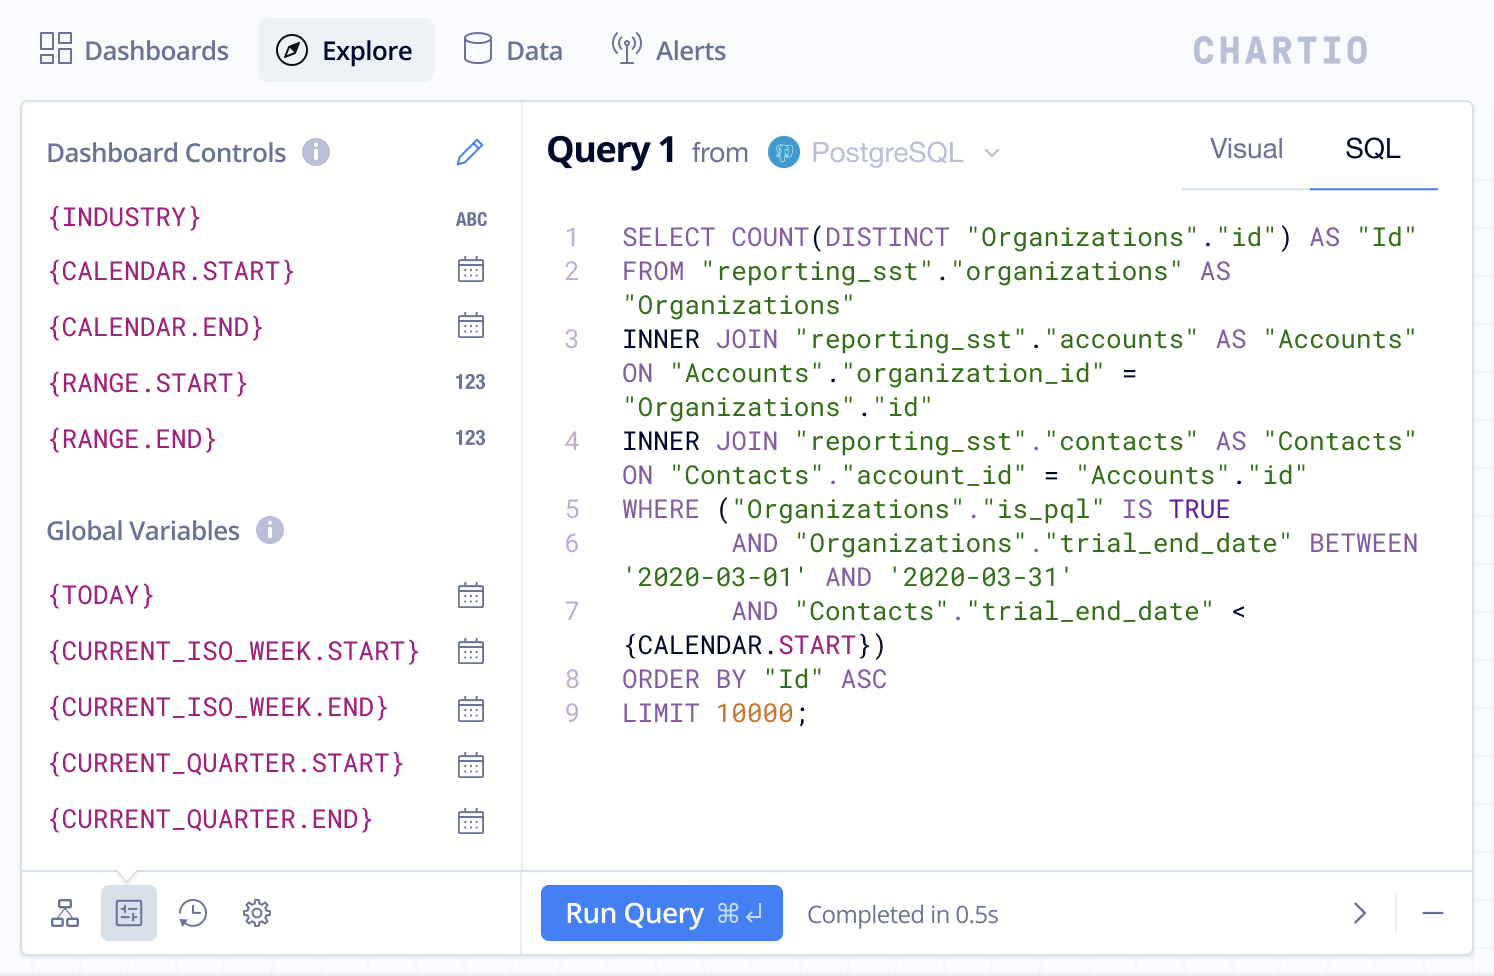Expand results with right chevron
1494x976 pixels.
click(x=1360, y=913)
